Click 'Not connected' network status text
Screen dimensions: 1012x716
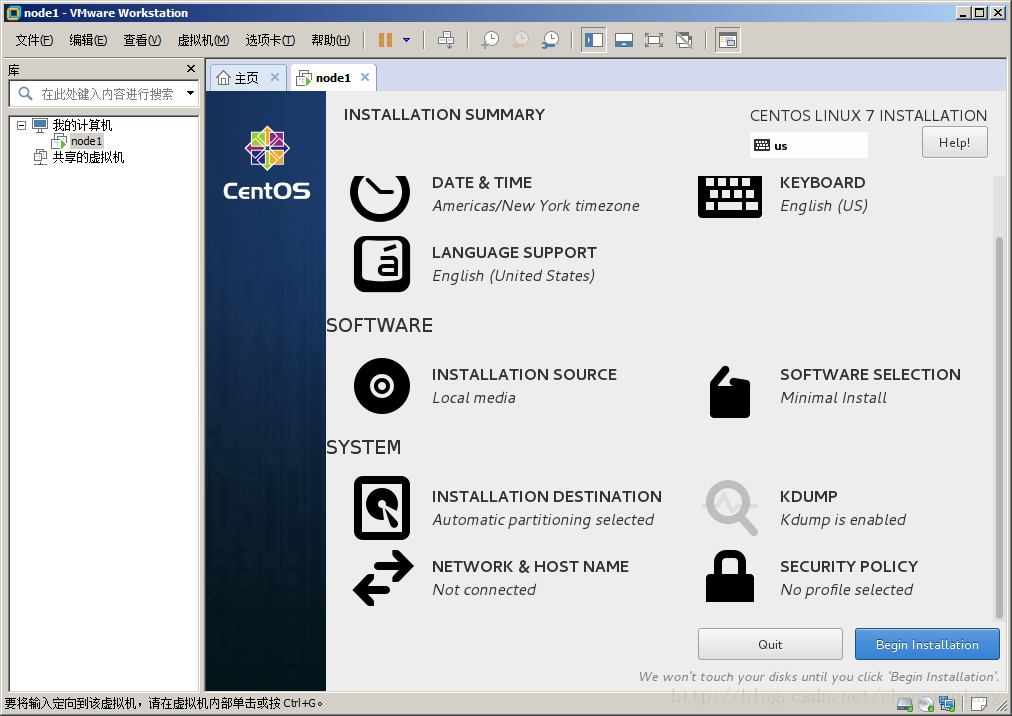(x=484, y=589)
